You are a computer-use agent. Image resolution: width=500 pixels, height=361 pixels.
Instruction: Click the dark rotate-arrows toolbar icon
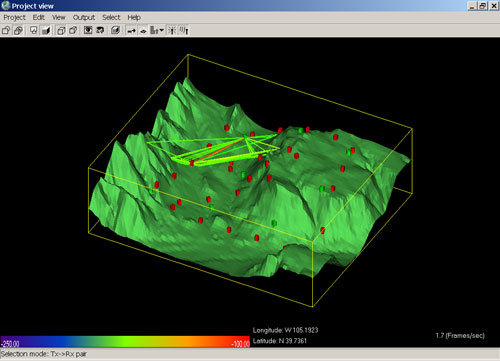[x=100, y=30]
